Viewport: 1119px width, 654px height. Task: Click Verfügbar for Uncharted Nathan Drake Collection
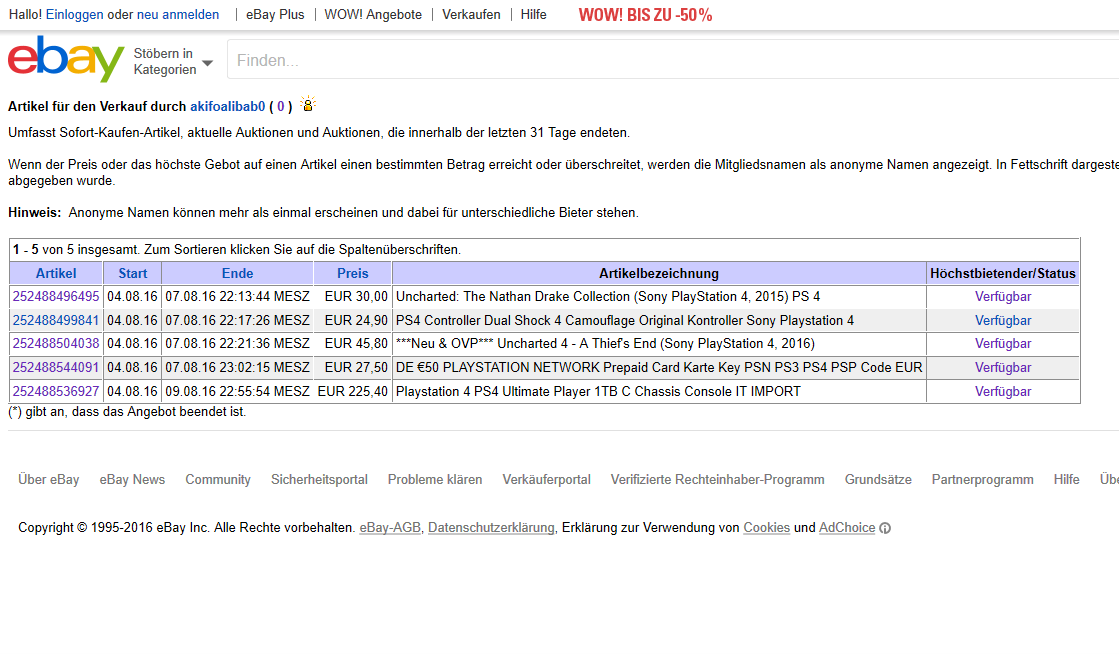pyautogui.click(x=1003, y=296)
